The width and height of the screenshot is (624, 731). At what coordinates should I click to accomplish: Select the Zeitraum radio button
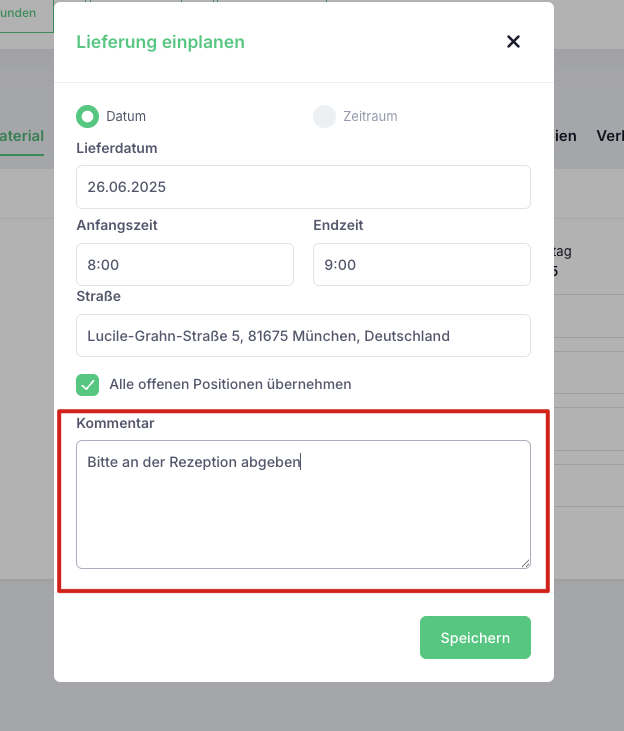[324, 117]
